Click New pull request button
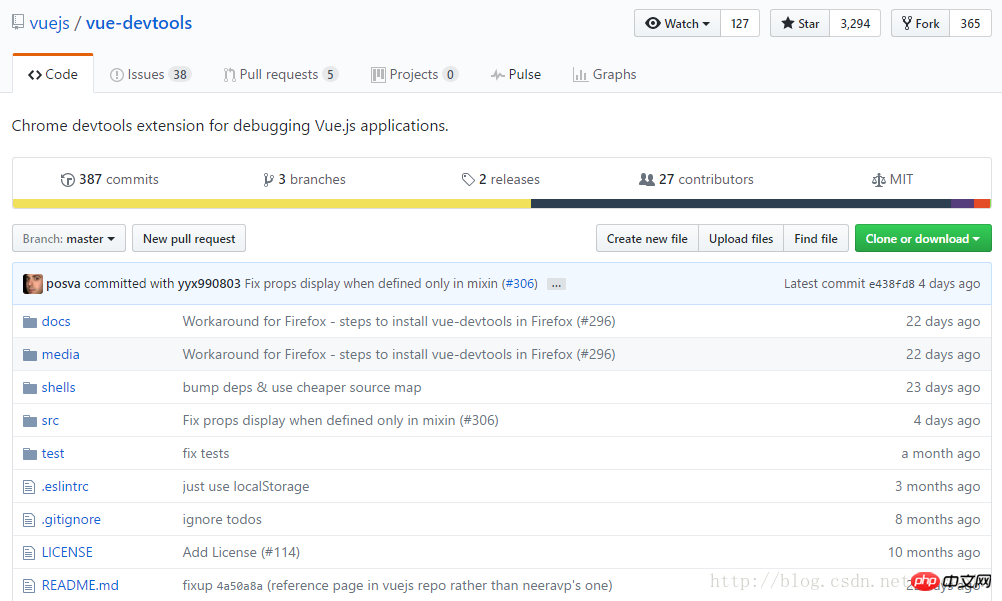 [189, 238]
